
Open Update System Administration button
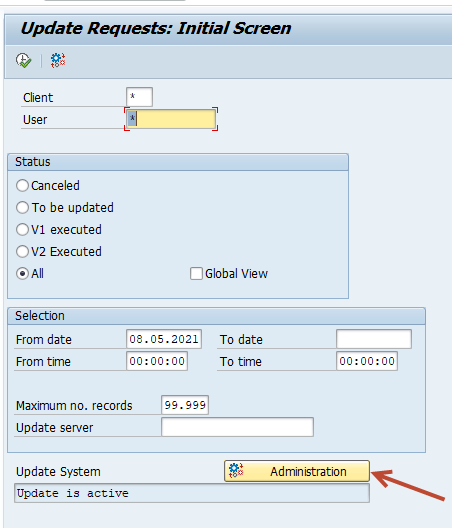coord(297,471)
